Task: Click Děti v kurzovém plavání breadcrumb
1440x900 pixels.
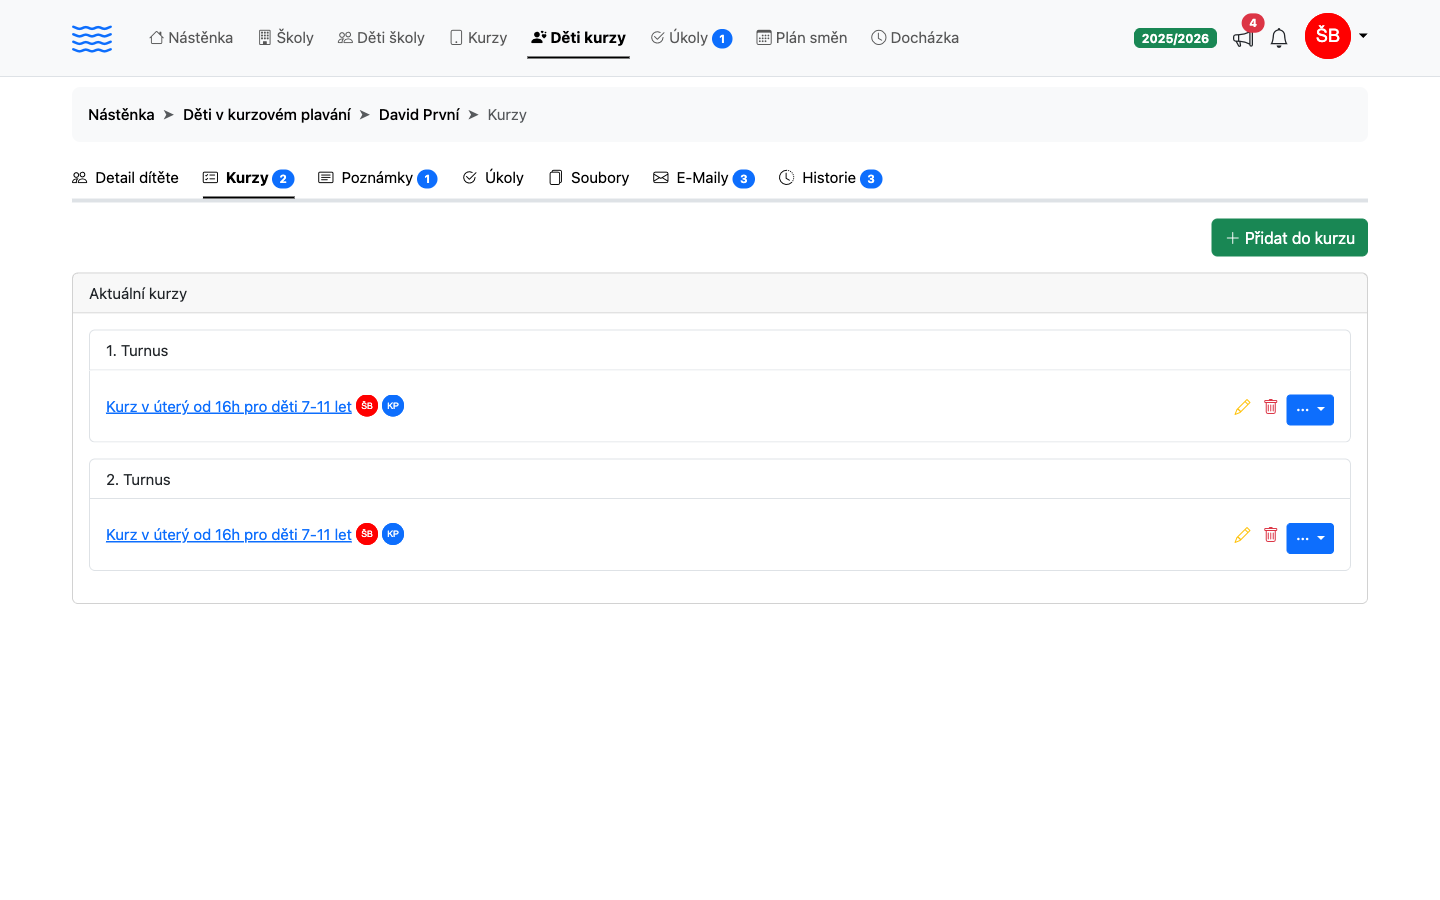Action: click(x=267, y=114)
